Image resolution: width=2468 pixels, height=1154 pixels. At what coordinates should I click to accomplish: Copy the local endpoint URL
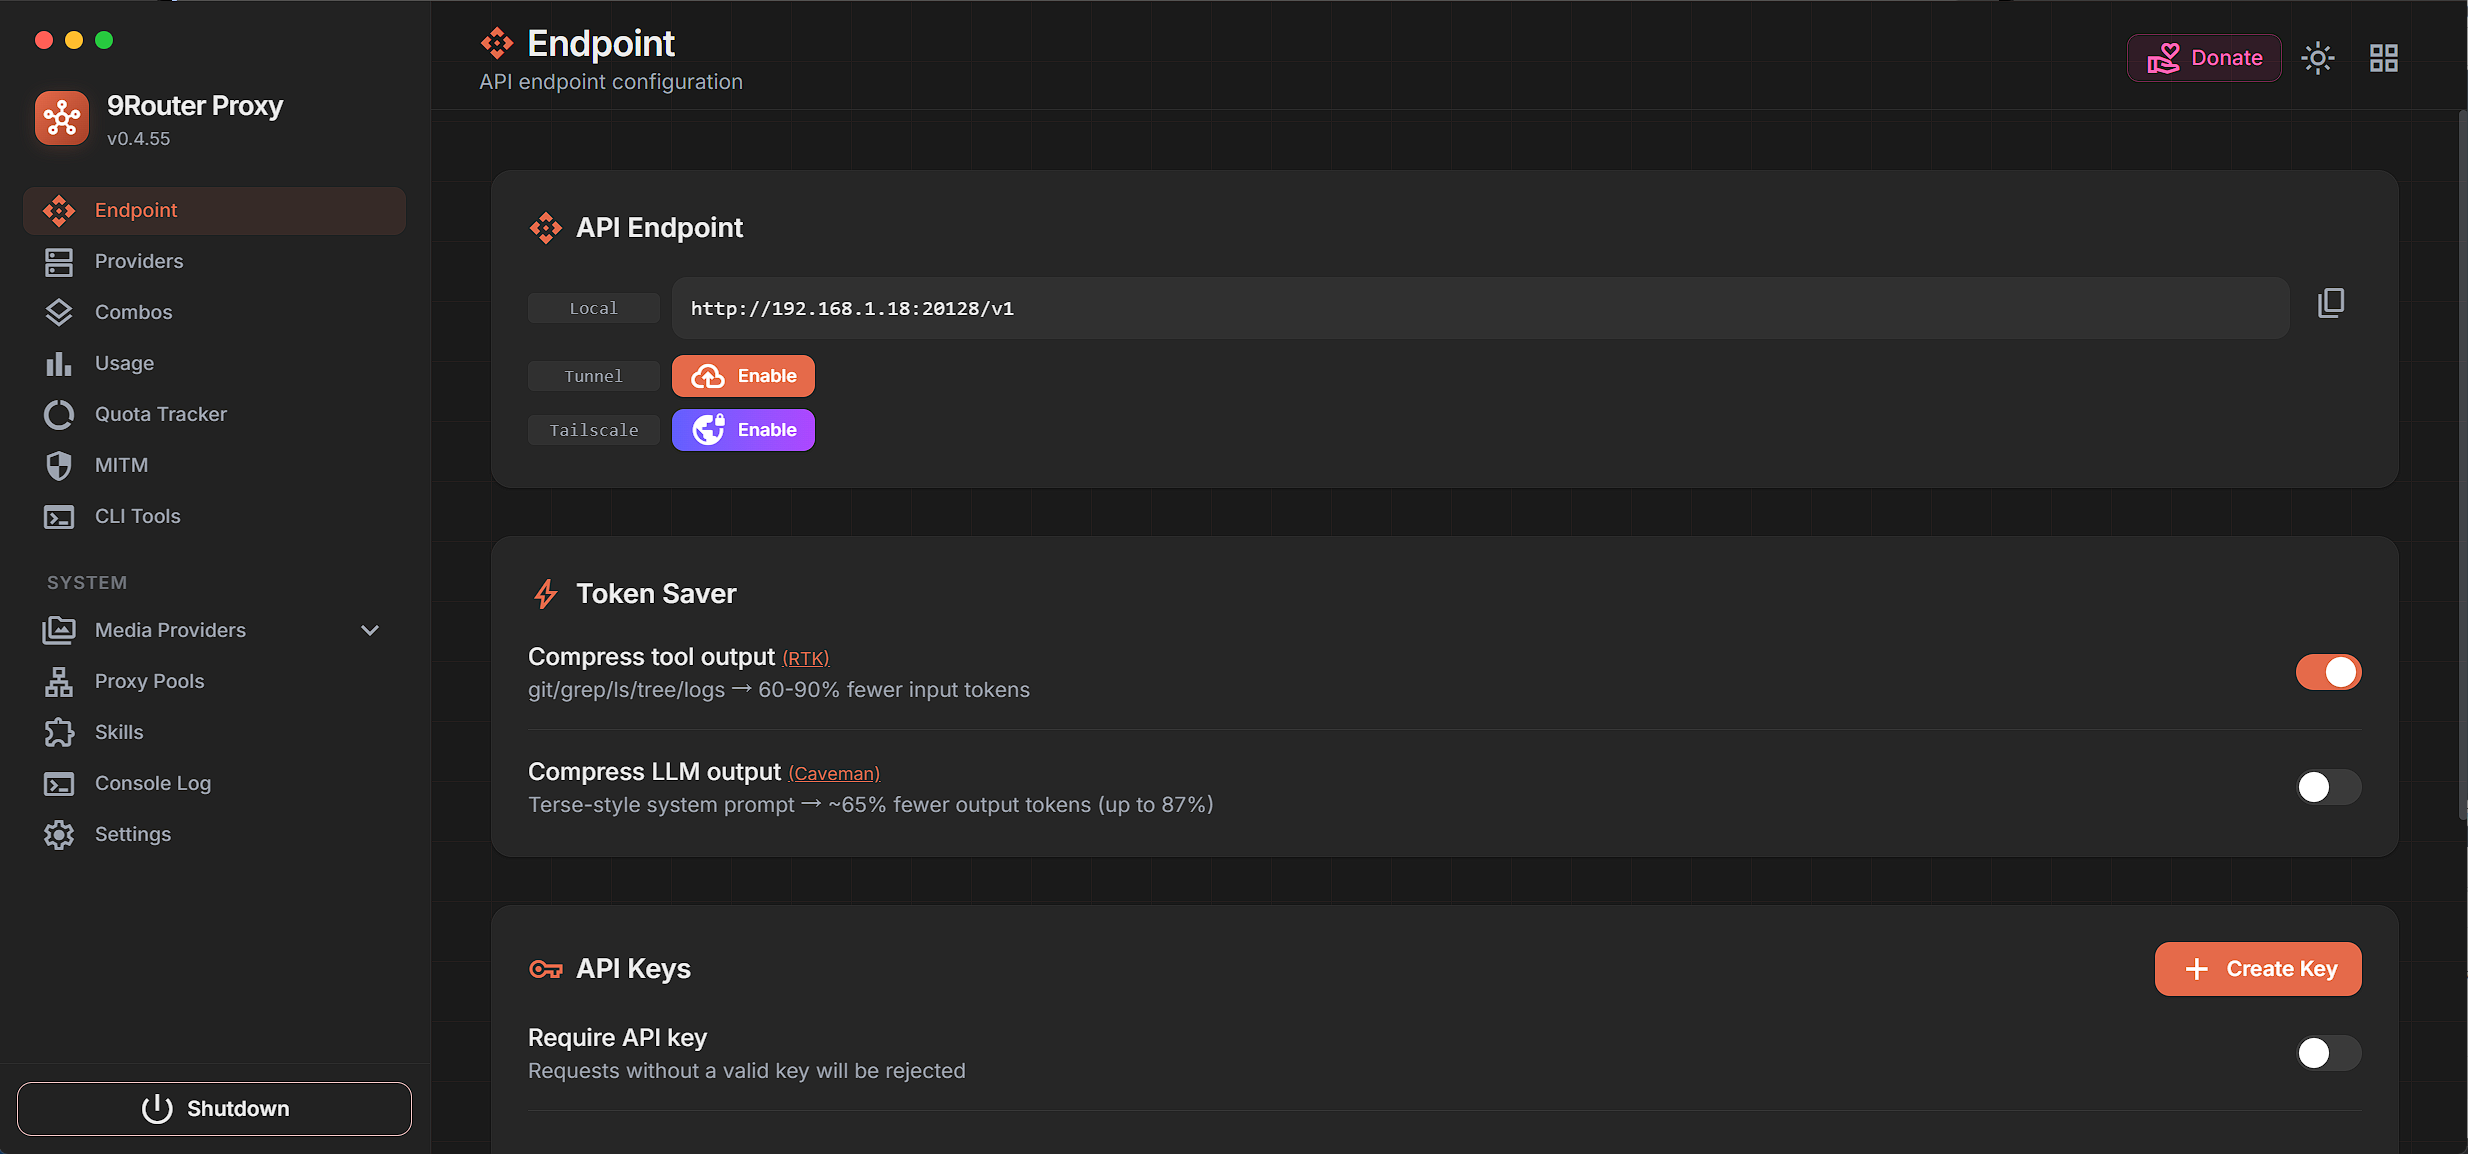(x=2331, y=303)
